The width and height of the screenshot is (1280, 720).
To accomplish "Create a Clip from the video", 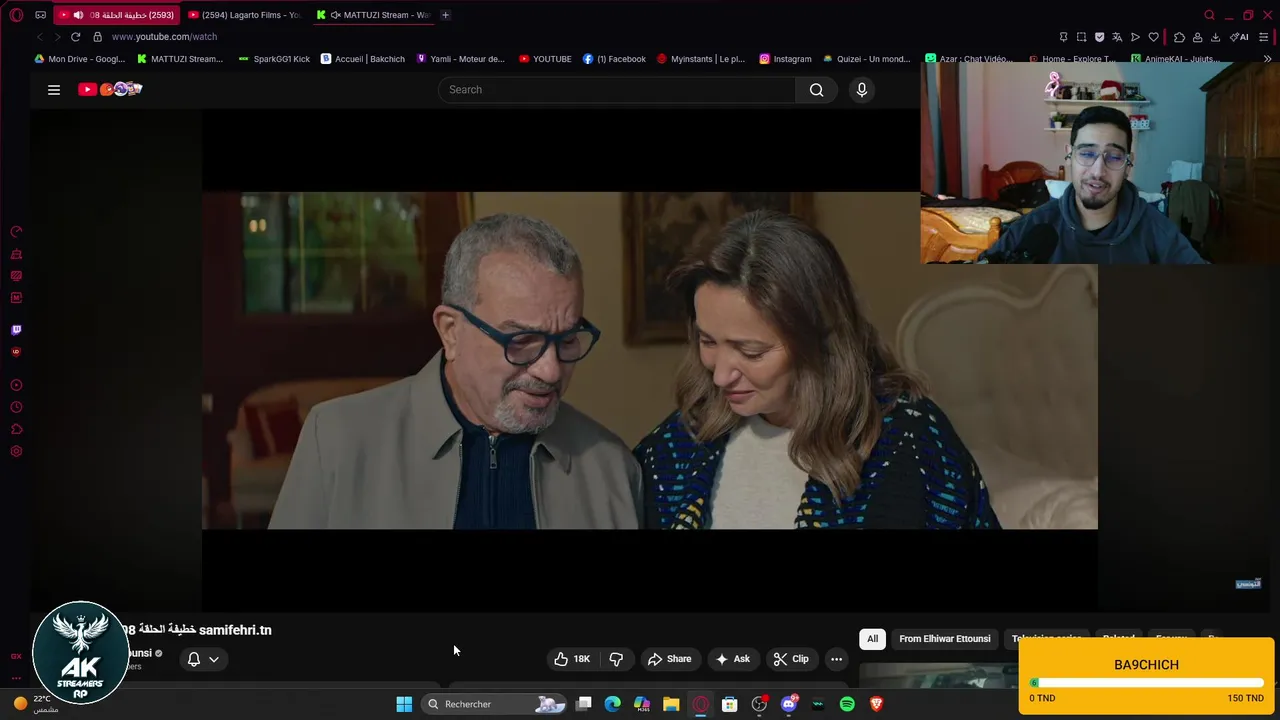I will [791, 659].
